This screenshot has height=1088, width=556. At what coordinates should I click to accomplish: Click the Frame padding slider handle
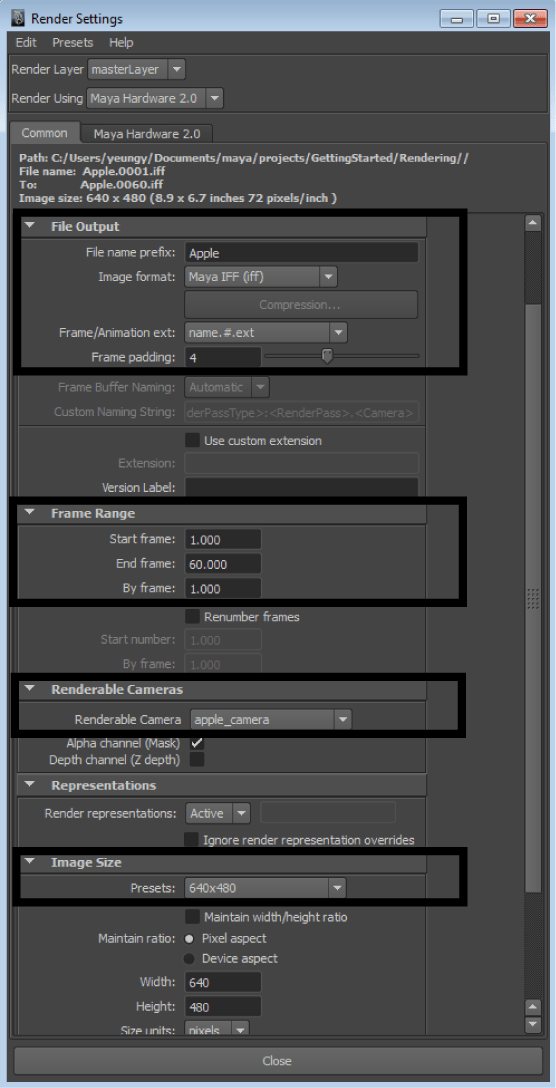pos(328,355)
